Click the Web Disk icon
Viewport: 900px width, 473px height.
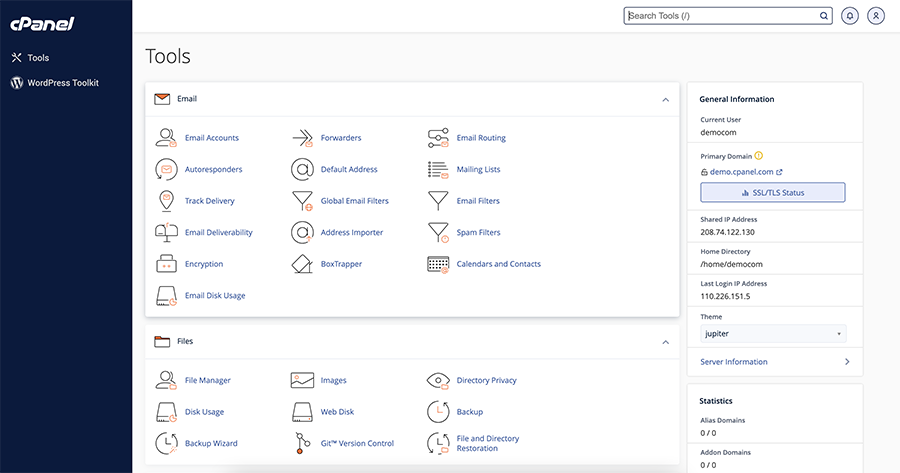point(302,412)
